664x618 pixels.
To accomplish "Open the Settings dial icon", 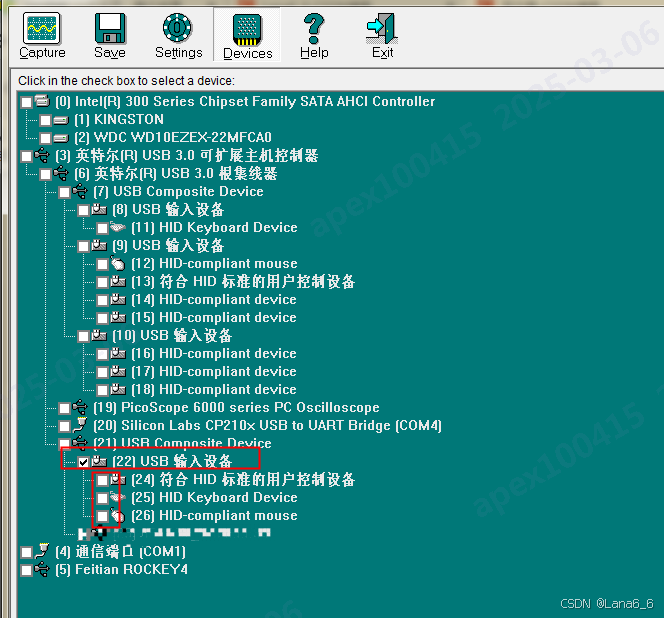I will [177, 28].
